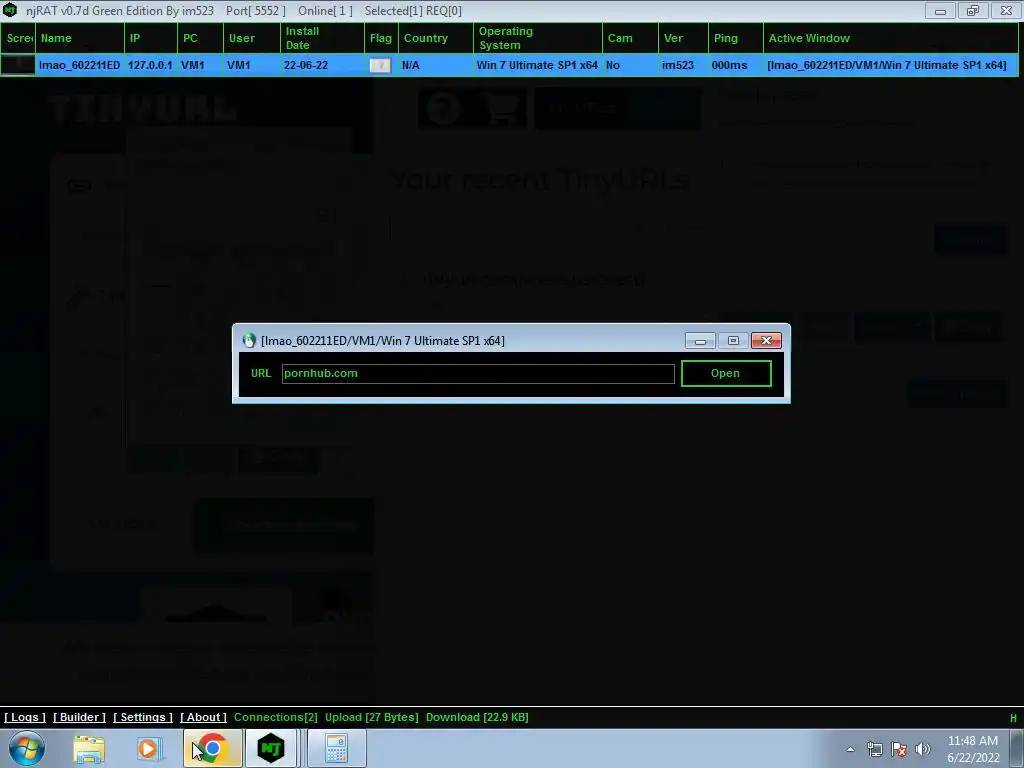
Task: Open Windows Explorer from the taskbar
Action: point(89,748)
